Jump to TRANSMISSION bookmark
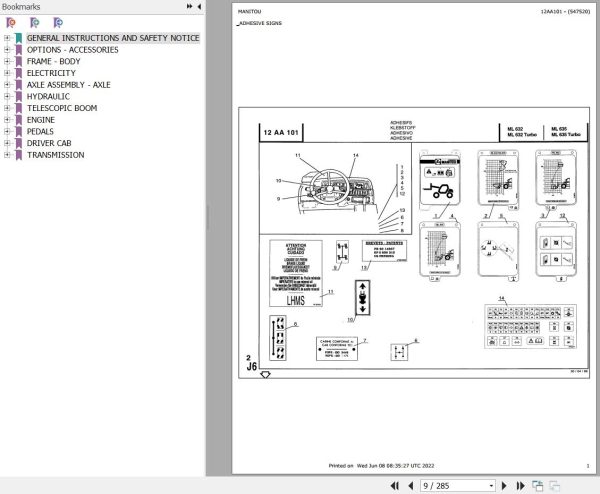This screenshot has width=600, height=494. click(55, 155)
